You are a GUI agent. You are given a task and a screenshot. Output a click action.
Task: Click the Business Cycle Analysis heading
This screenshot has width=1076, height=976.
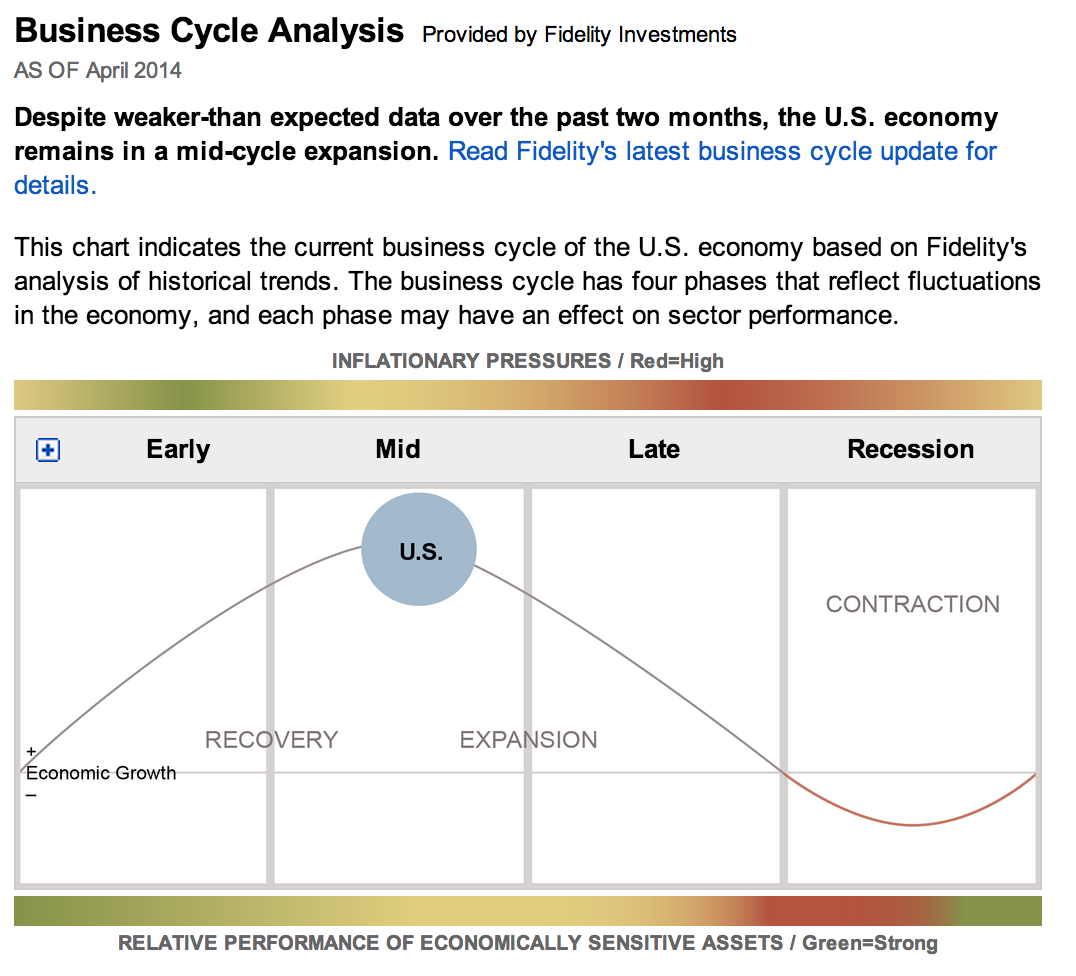pyautogui.click(x=209, y=31)
